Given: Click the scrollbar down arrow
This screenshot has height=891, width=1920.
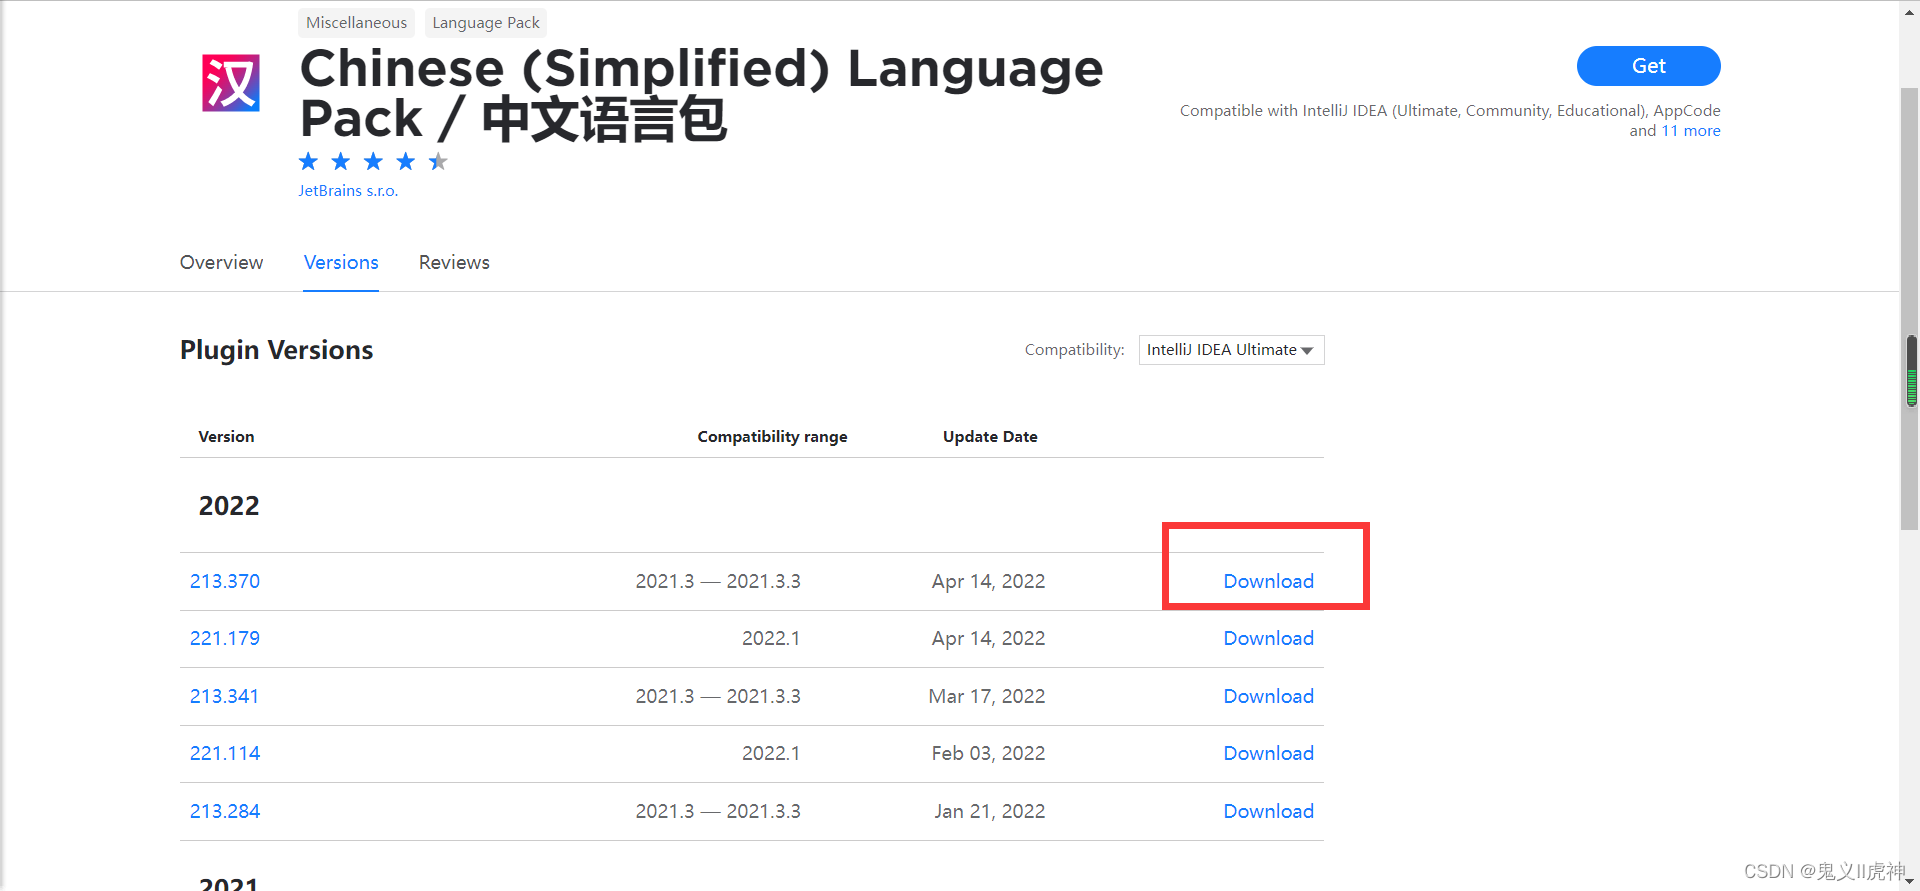Looking at the screenshot, I should (x=1909, y=882).
